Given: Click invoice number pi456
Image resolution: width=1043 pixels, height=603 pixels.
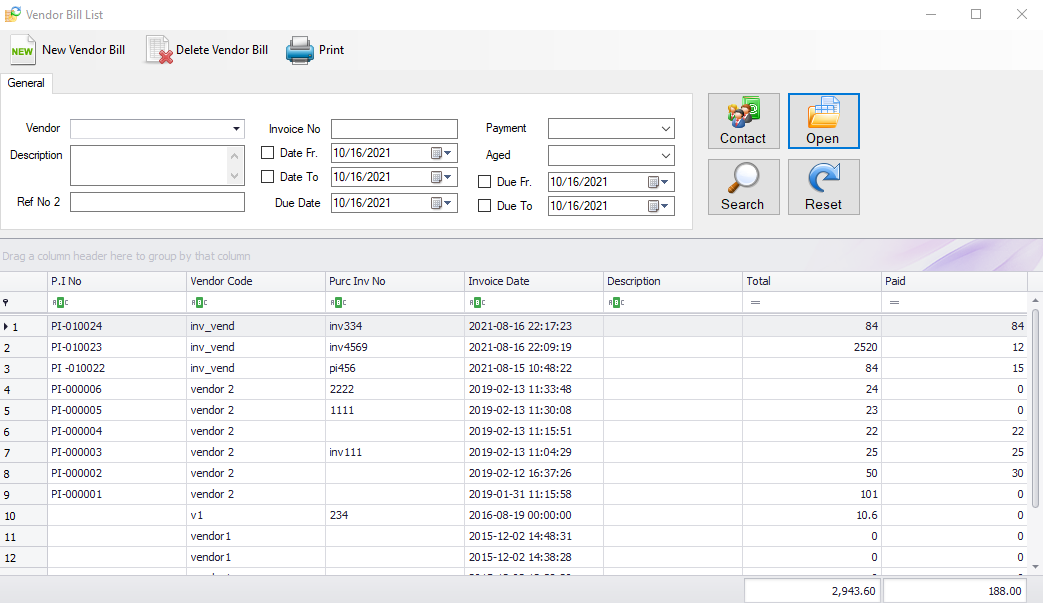Looking at the screenshot, I should click(343, 368).
